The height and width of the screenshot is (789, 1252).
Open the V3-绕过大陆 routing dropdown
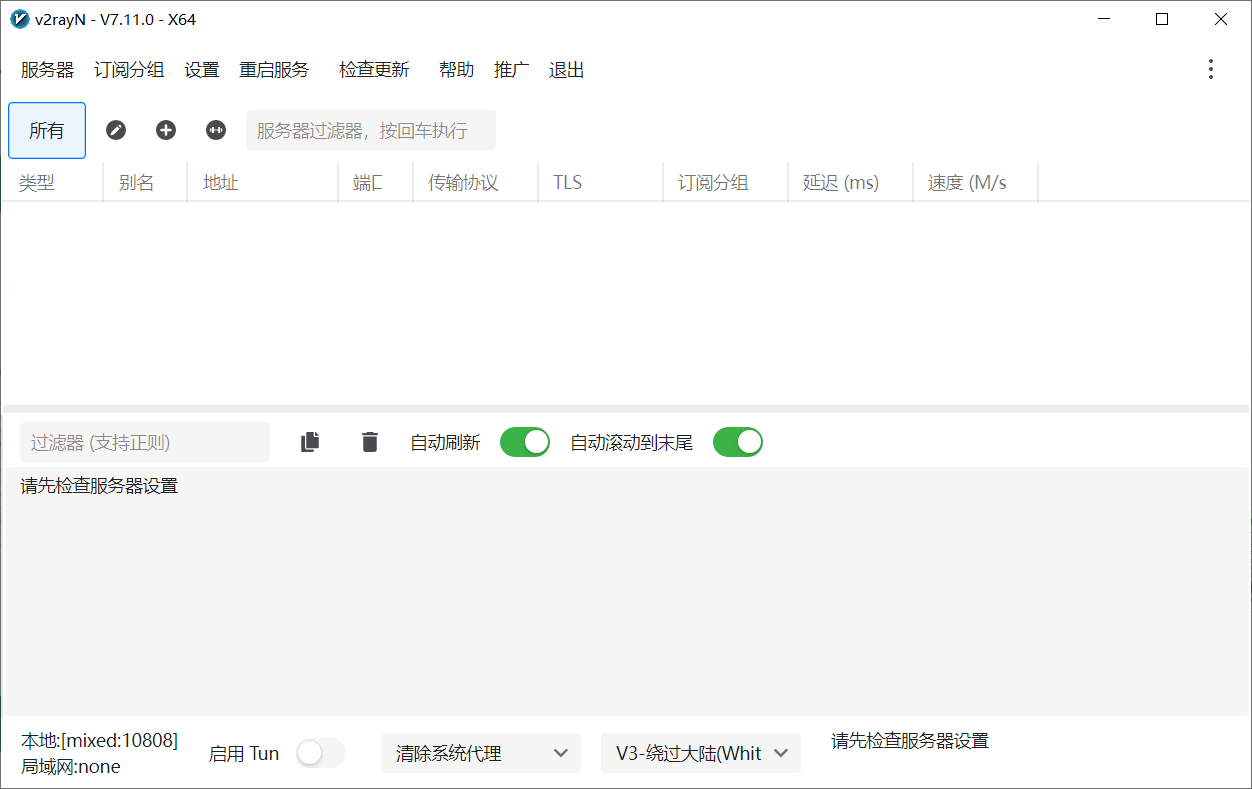click(700, 753)
